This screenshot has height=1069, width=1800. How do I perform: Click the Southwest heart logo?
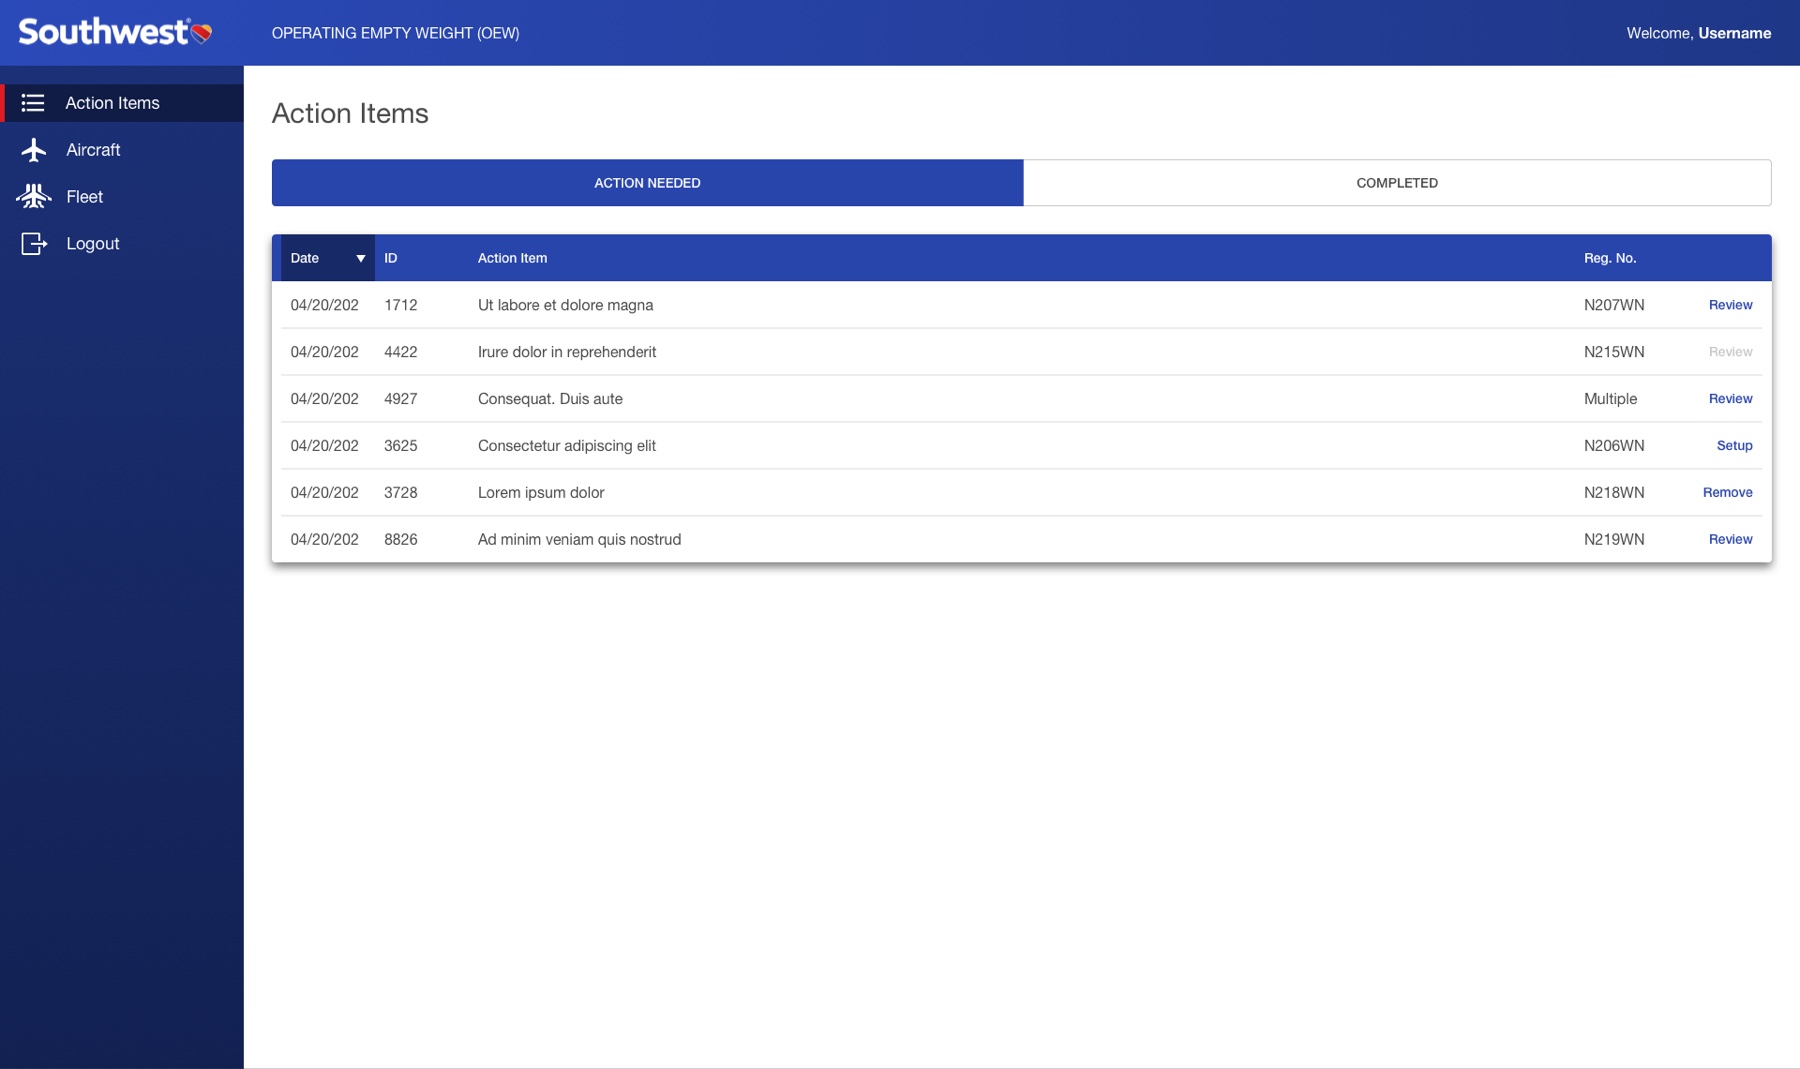(x=201, y=34)
